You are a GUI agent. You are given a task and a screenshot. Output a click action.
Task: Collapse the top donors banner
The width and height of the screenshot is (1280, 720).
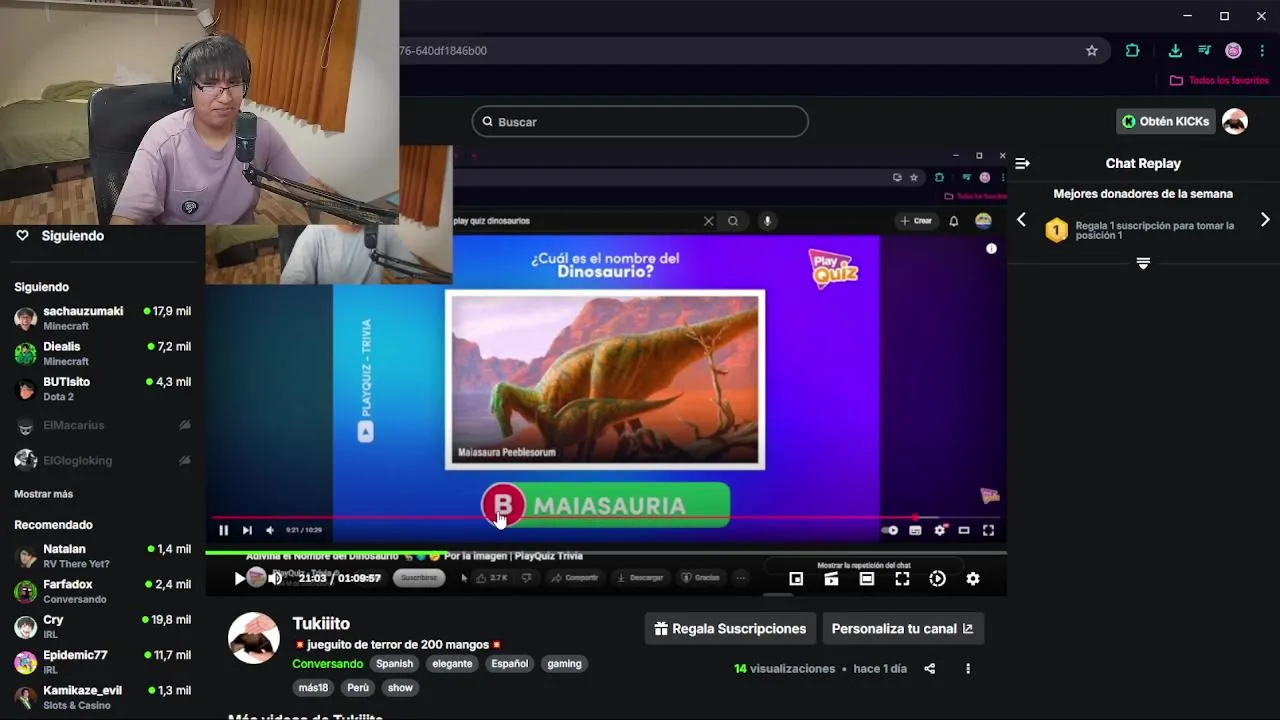point(1143,263)
